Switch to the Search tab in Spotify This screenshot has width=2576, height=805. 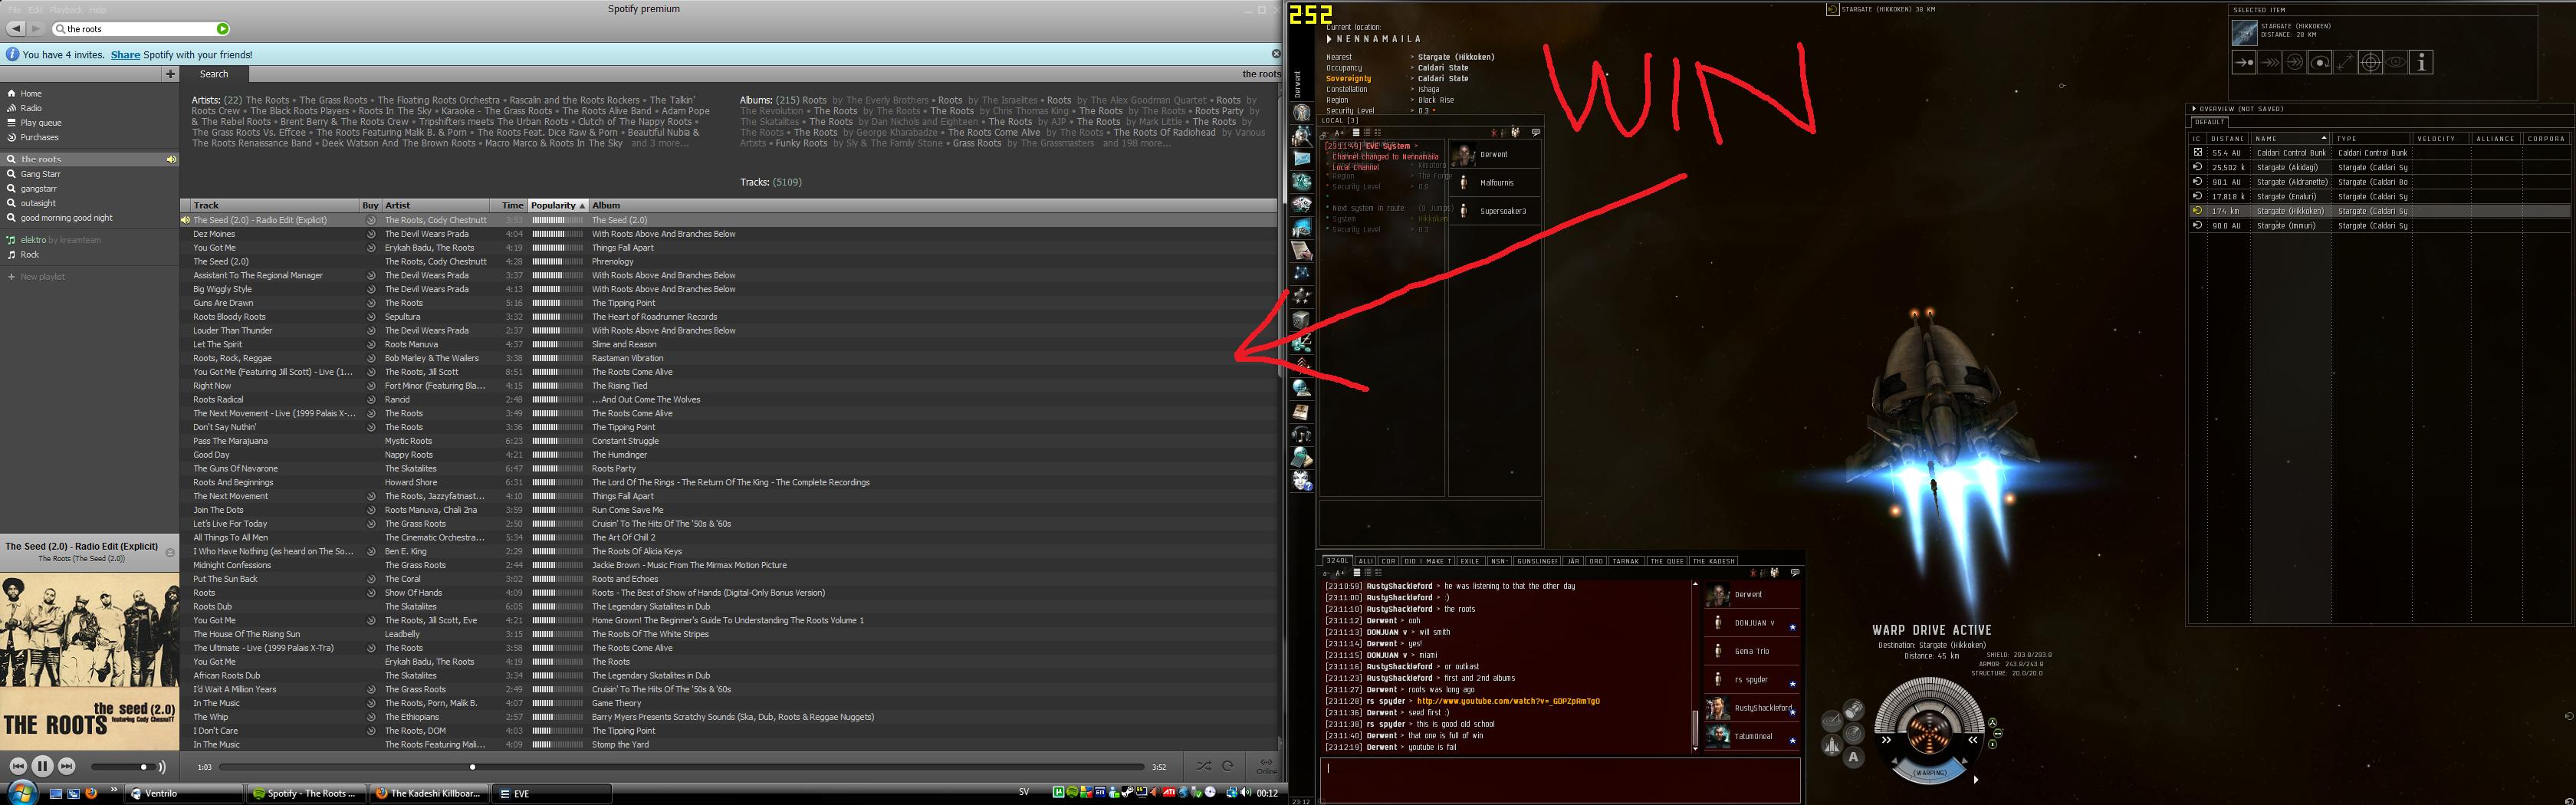pos(214,74)
